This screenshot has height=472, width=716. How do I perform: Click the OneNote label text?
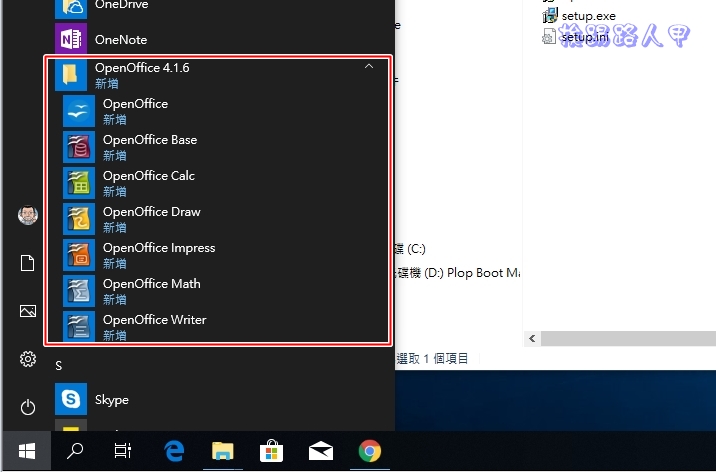(121, 40)
